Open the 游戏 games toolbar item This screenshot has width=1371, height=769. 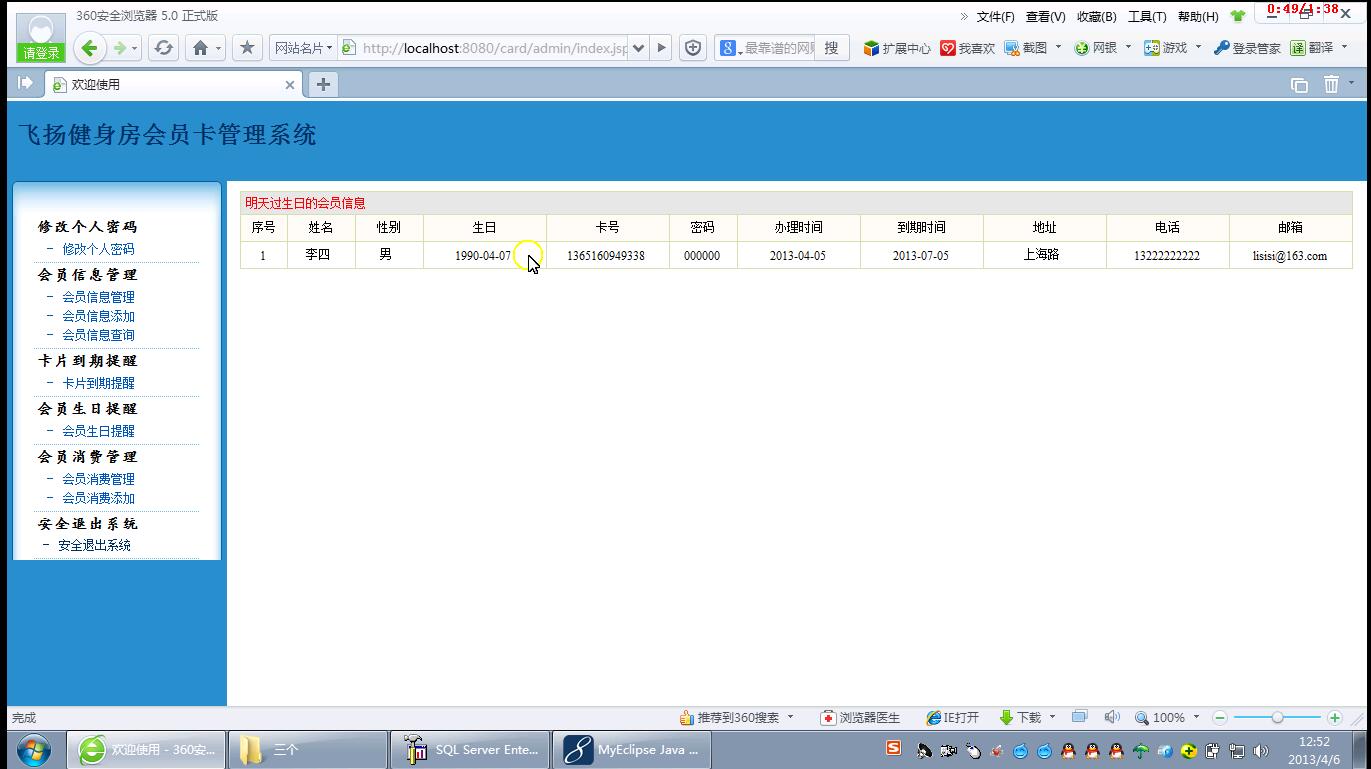coord(1166,48)
